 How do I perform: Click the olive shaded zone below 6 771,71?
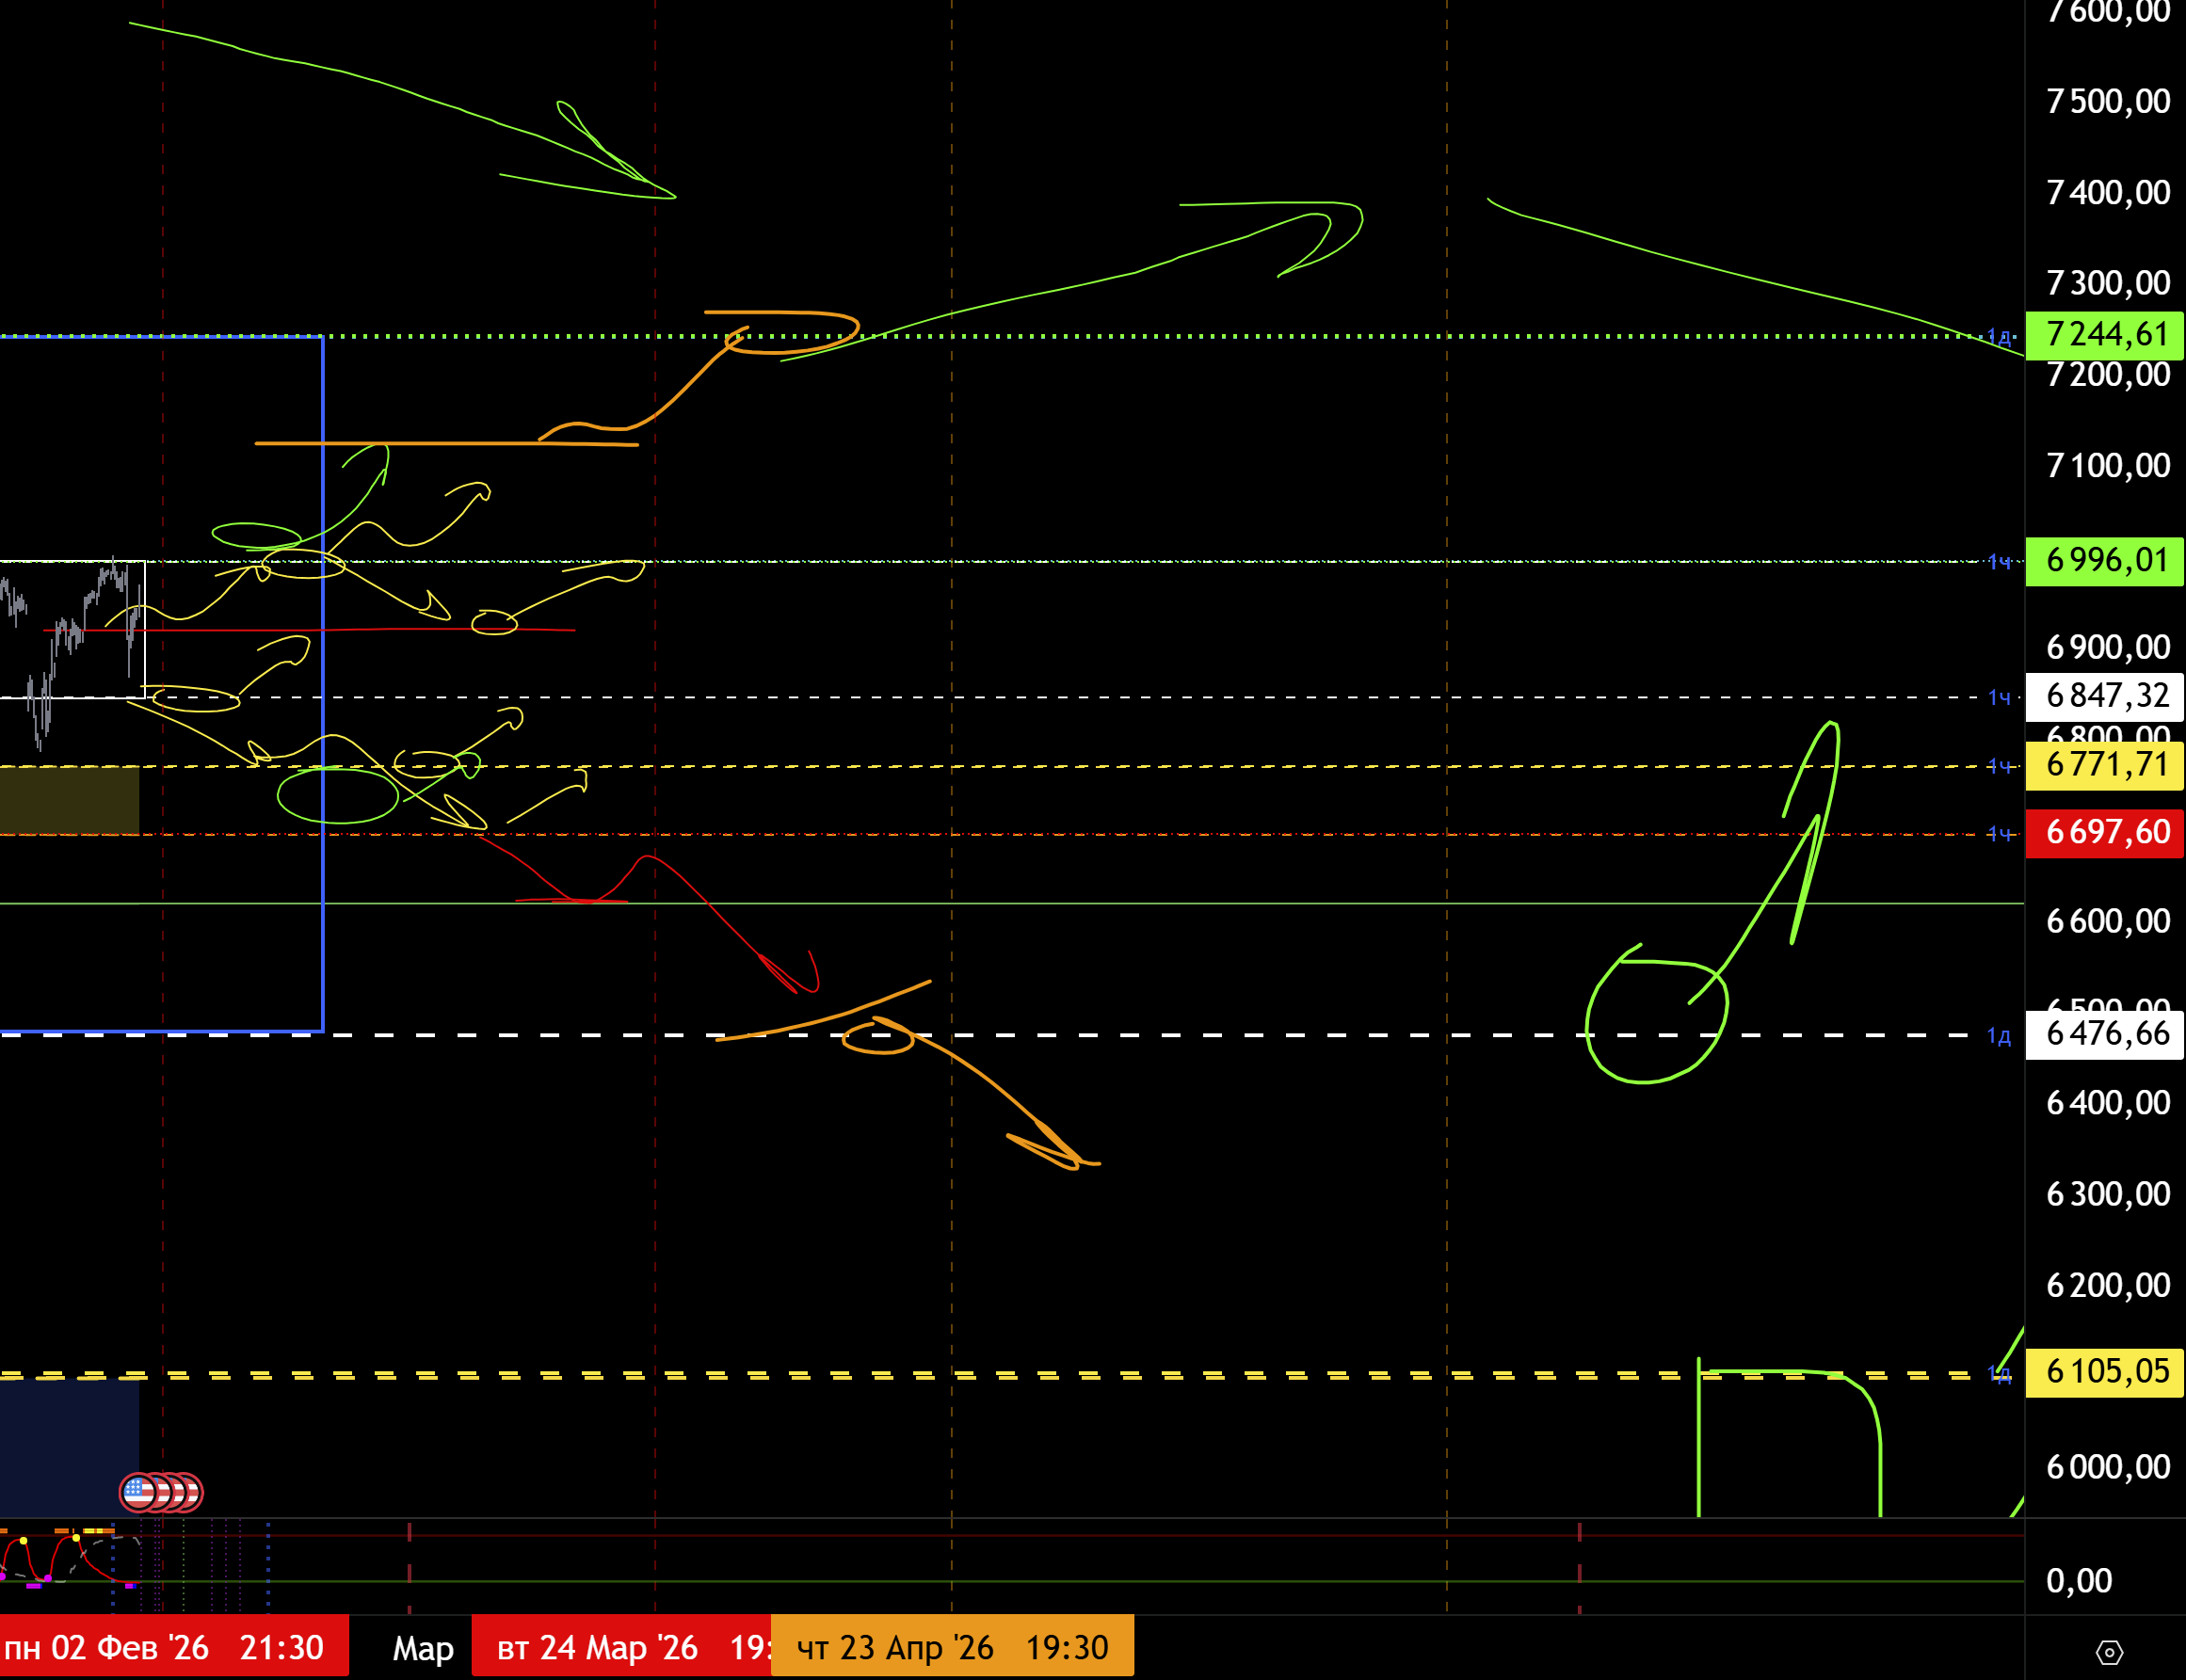pyautogui.click(x=68, y=800)
